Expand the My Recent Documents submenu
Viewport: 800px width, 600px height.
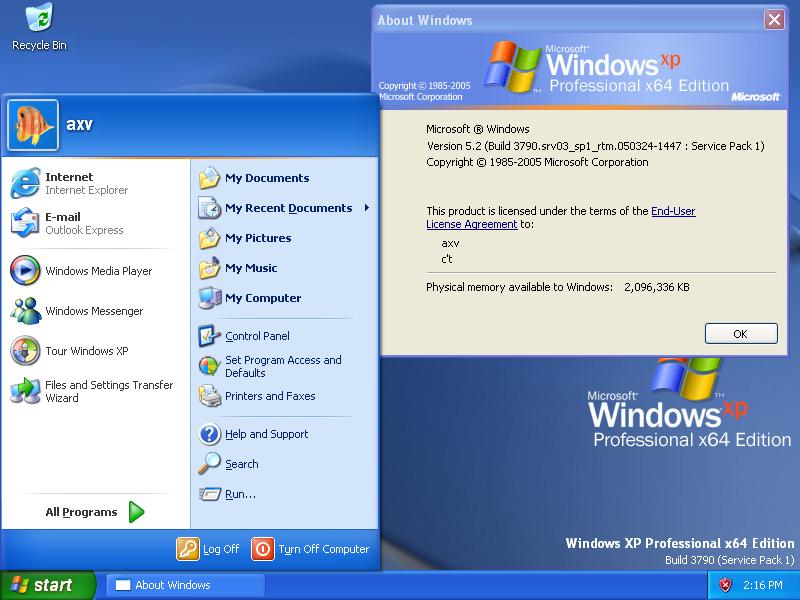pos(288,208)
